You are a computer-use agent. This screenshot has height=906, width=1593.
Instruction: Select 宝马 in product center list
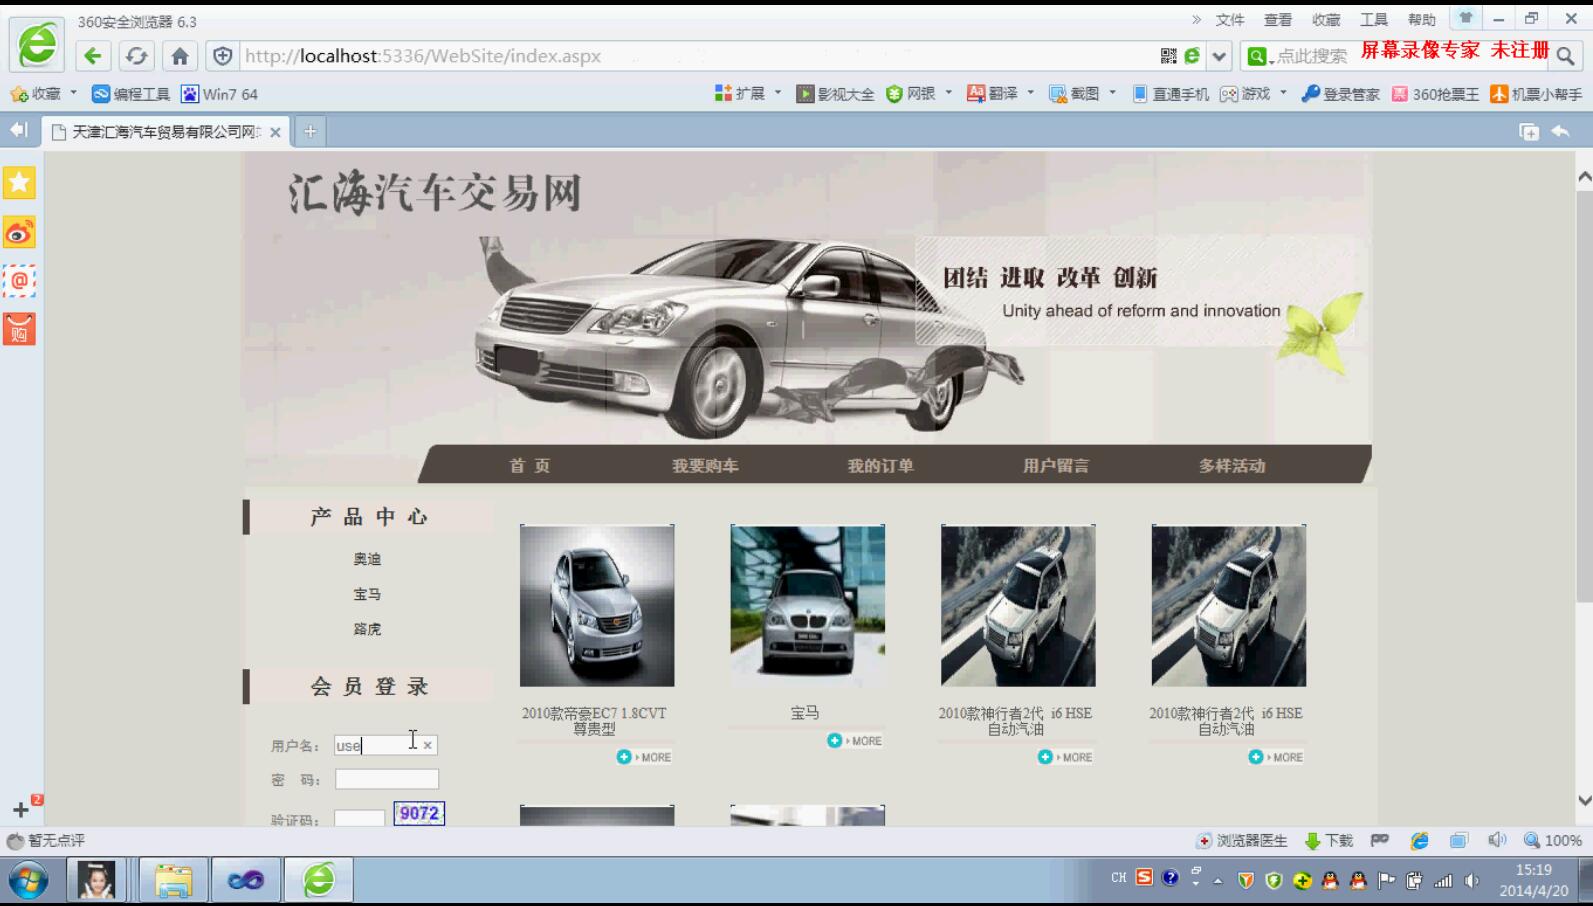(x=367, y=594)
